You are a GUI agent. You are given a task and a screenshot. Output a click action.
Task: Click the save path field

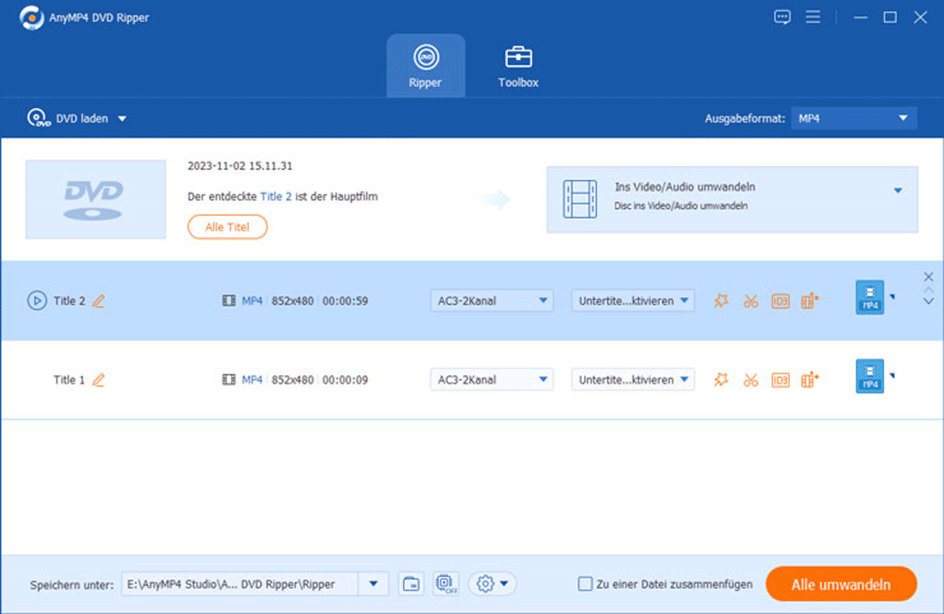pyautogui.click(x=240, y=584)
